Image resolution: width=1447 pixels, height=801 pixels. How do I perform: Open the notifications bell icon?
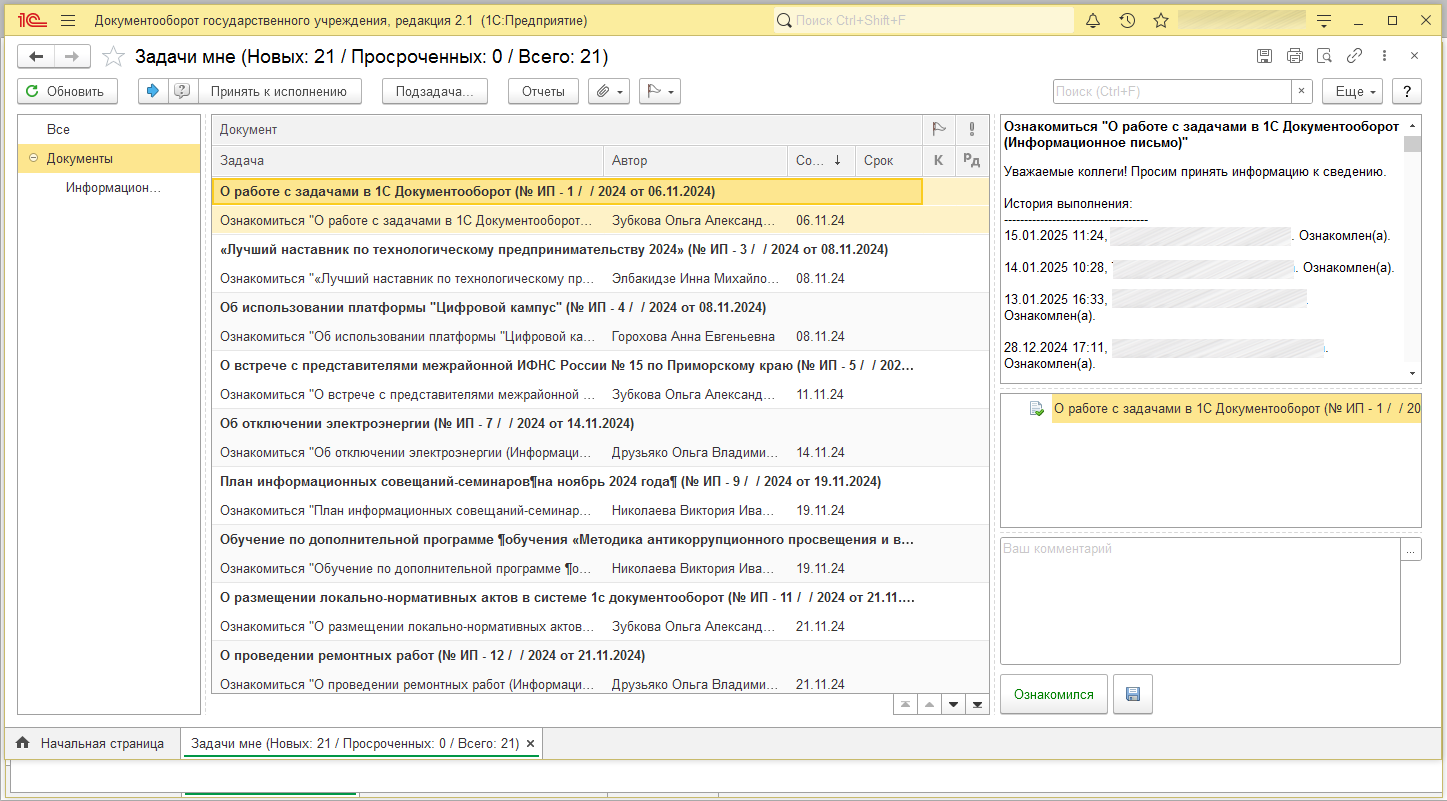pos(1093,20)
